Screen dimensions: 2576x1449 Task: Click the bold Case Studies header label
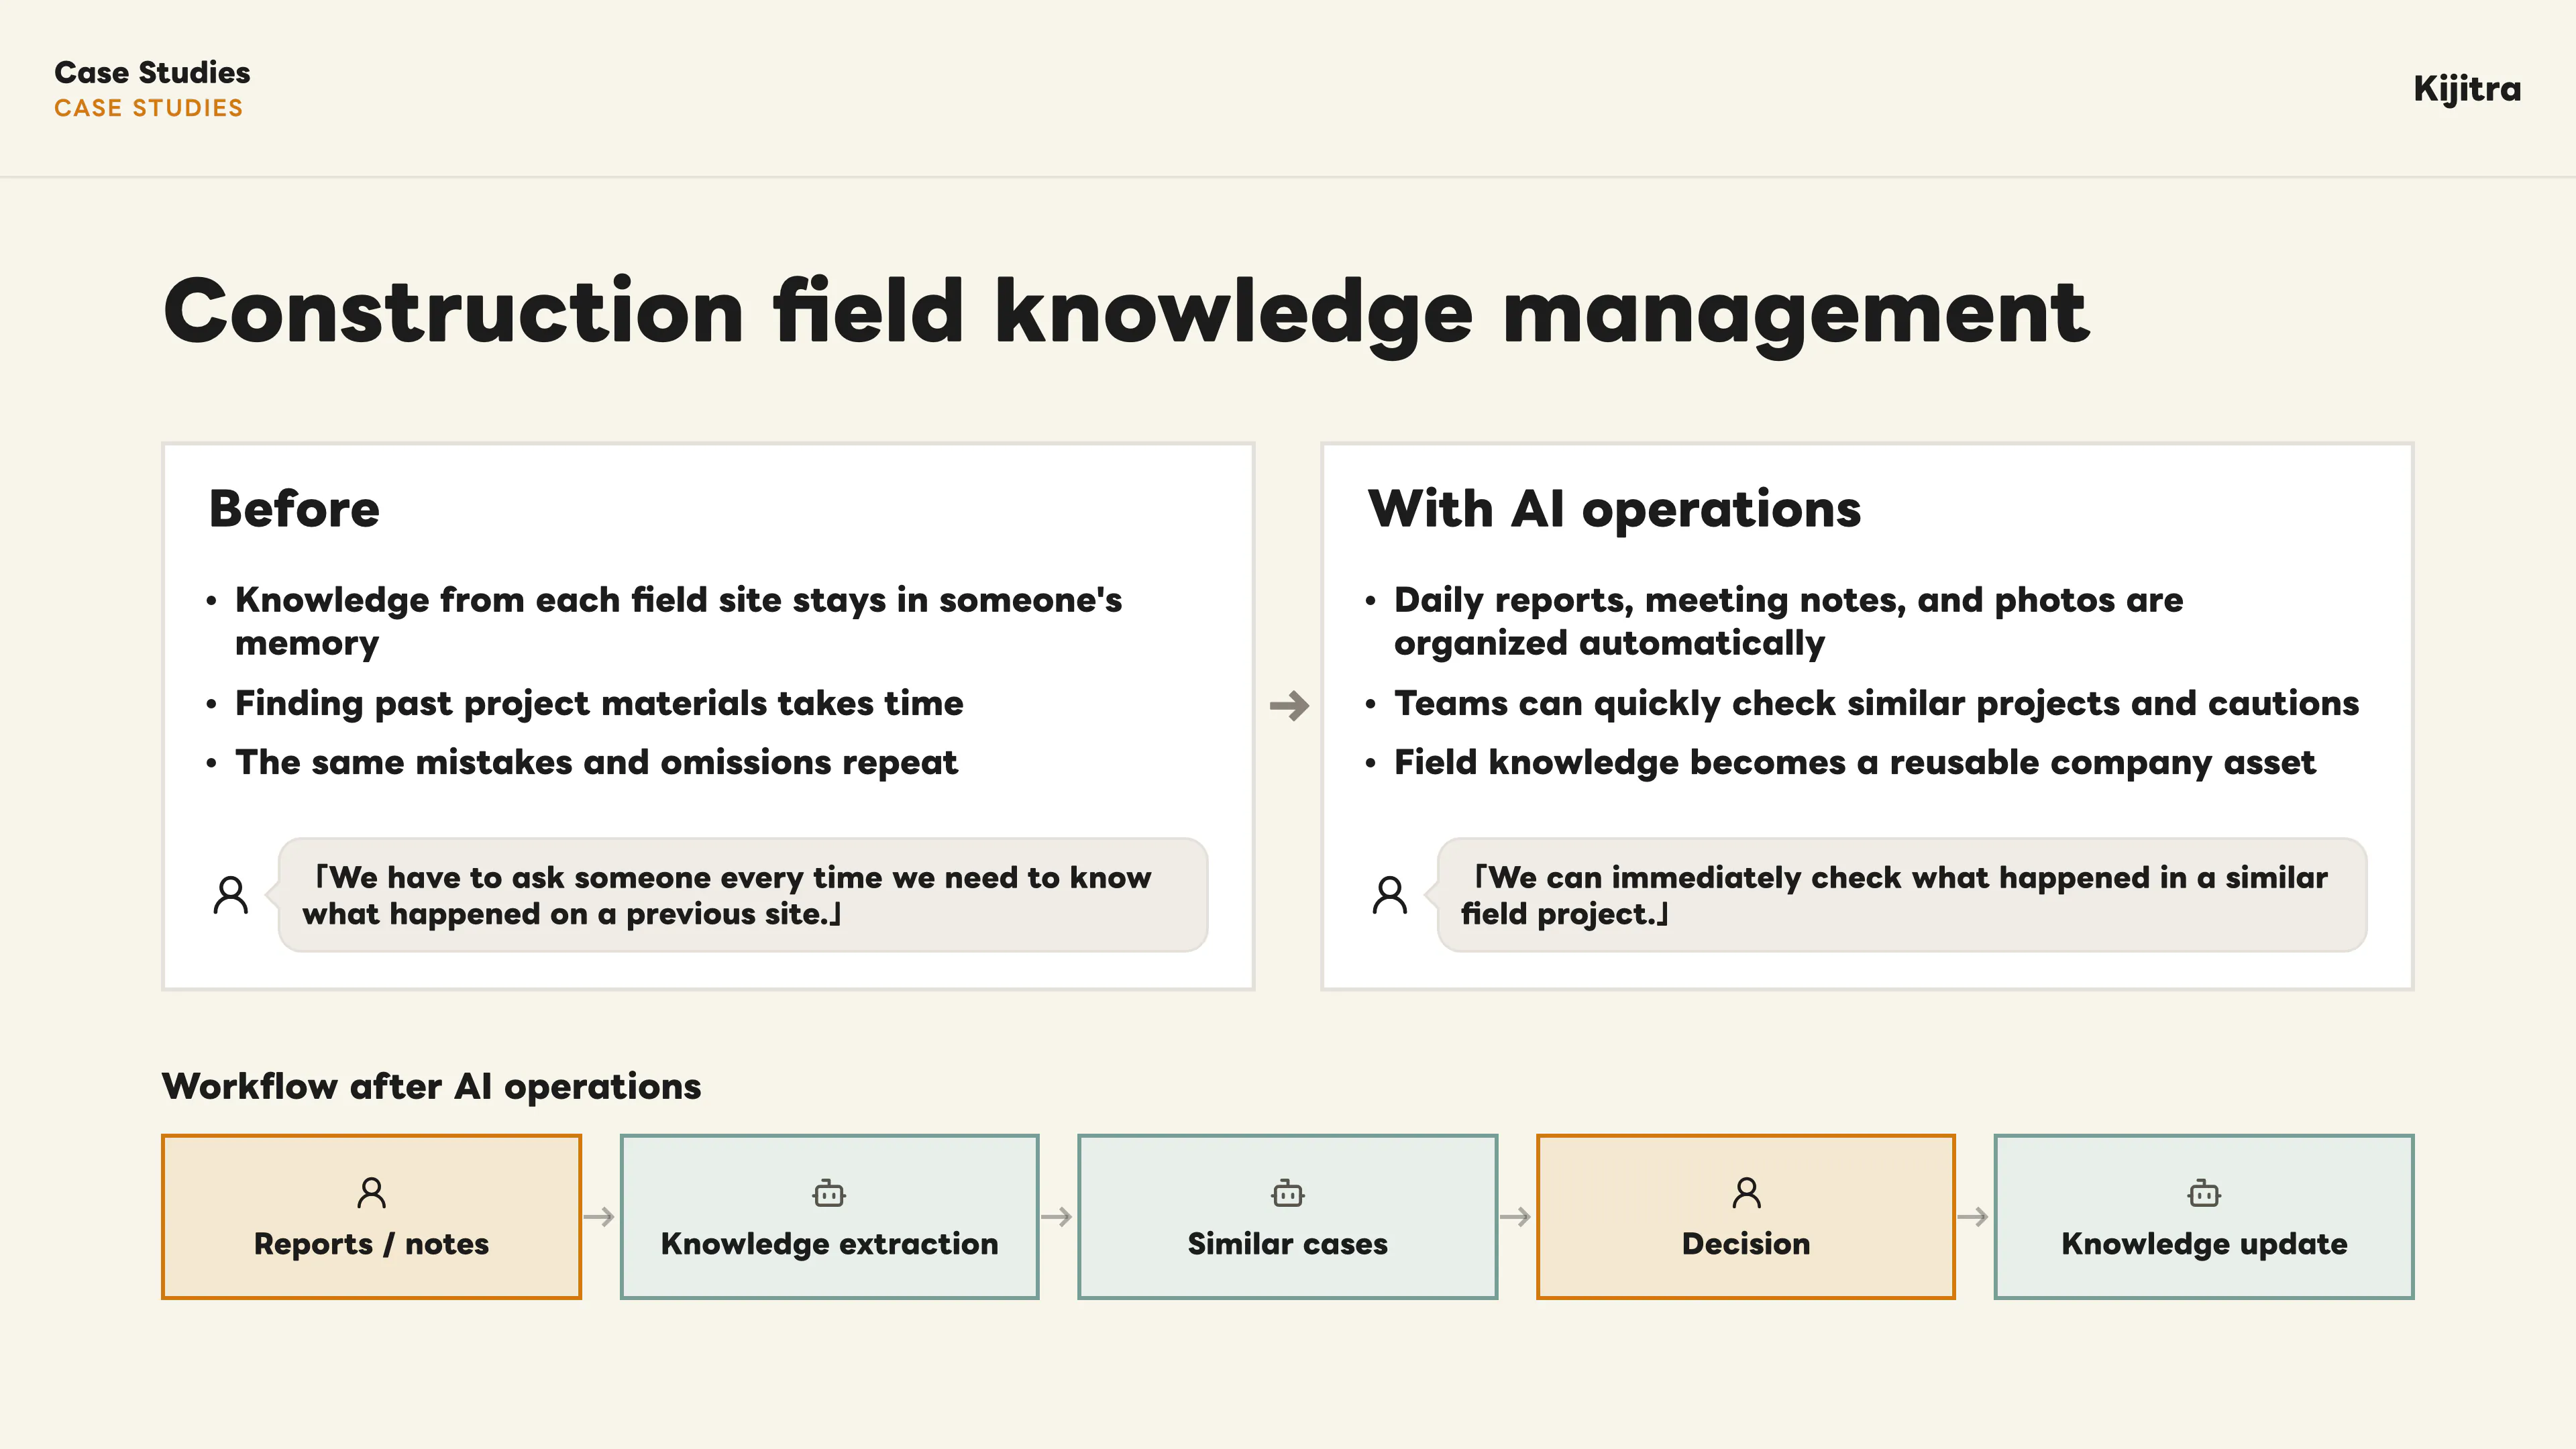pos(152,72)
